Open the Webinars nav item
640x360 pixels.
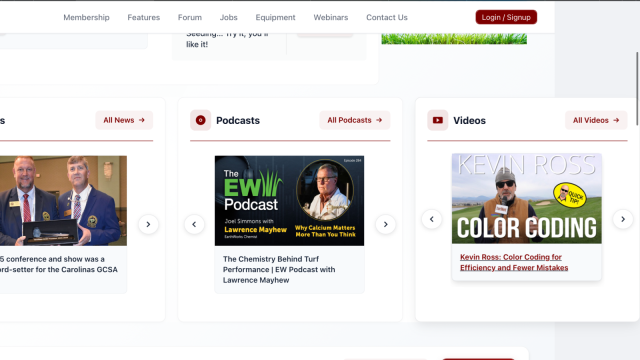click(331, 18)
